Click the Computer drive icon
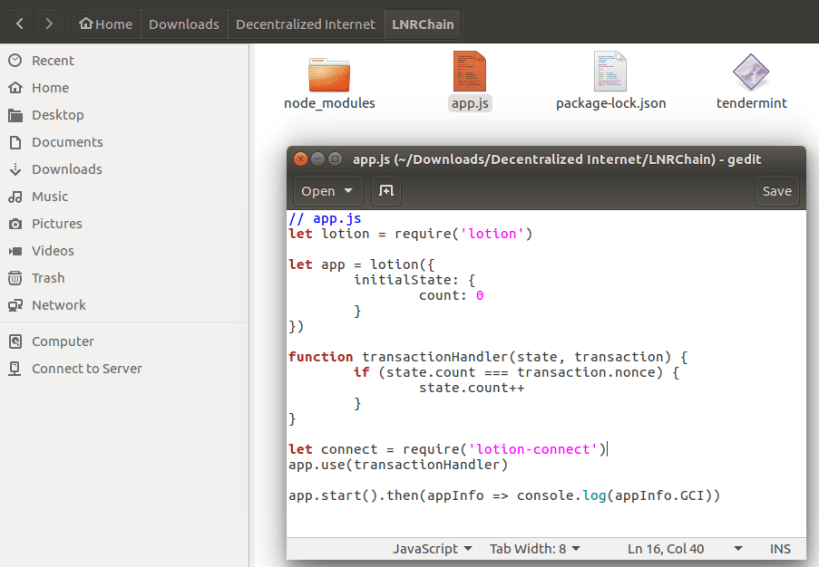 15,341
